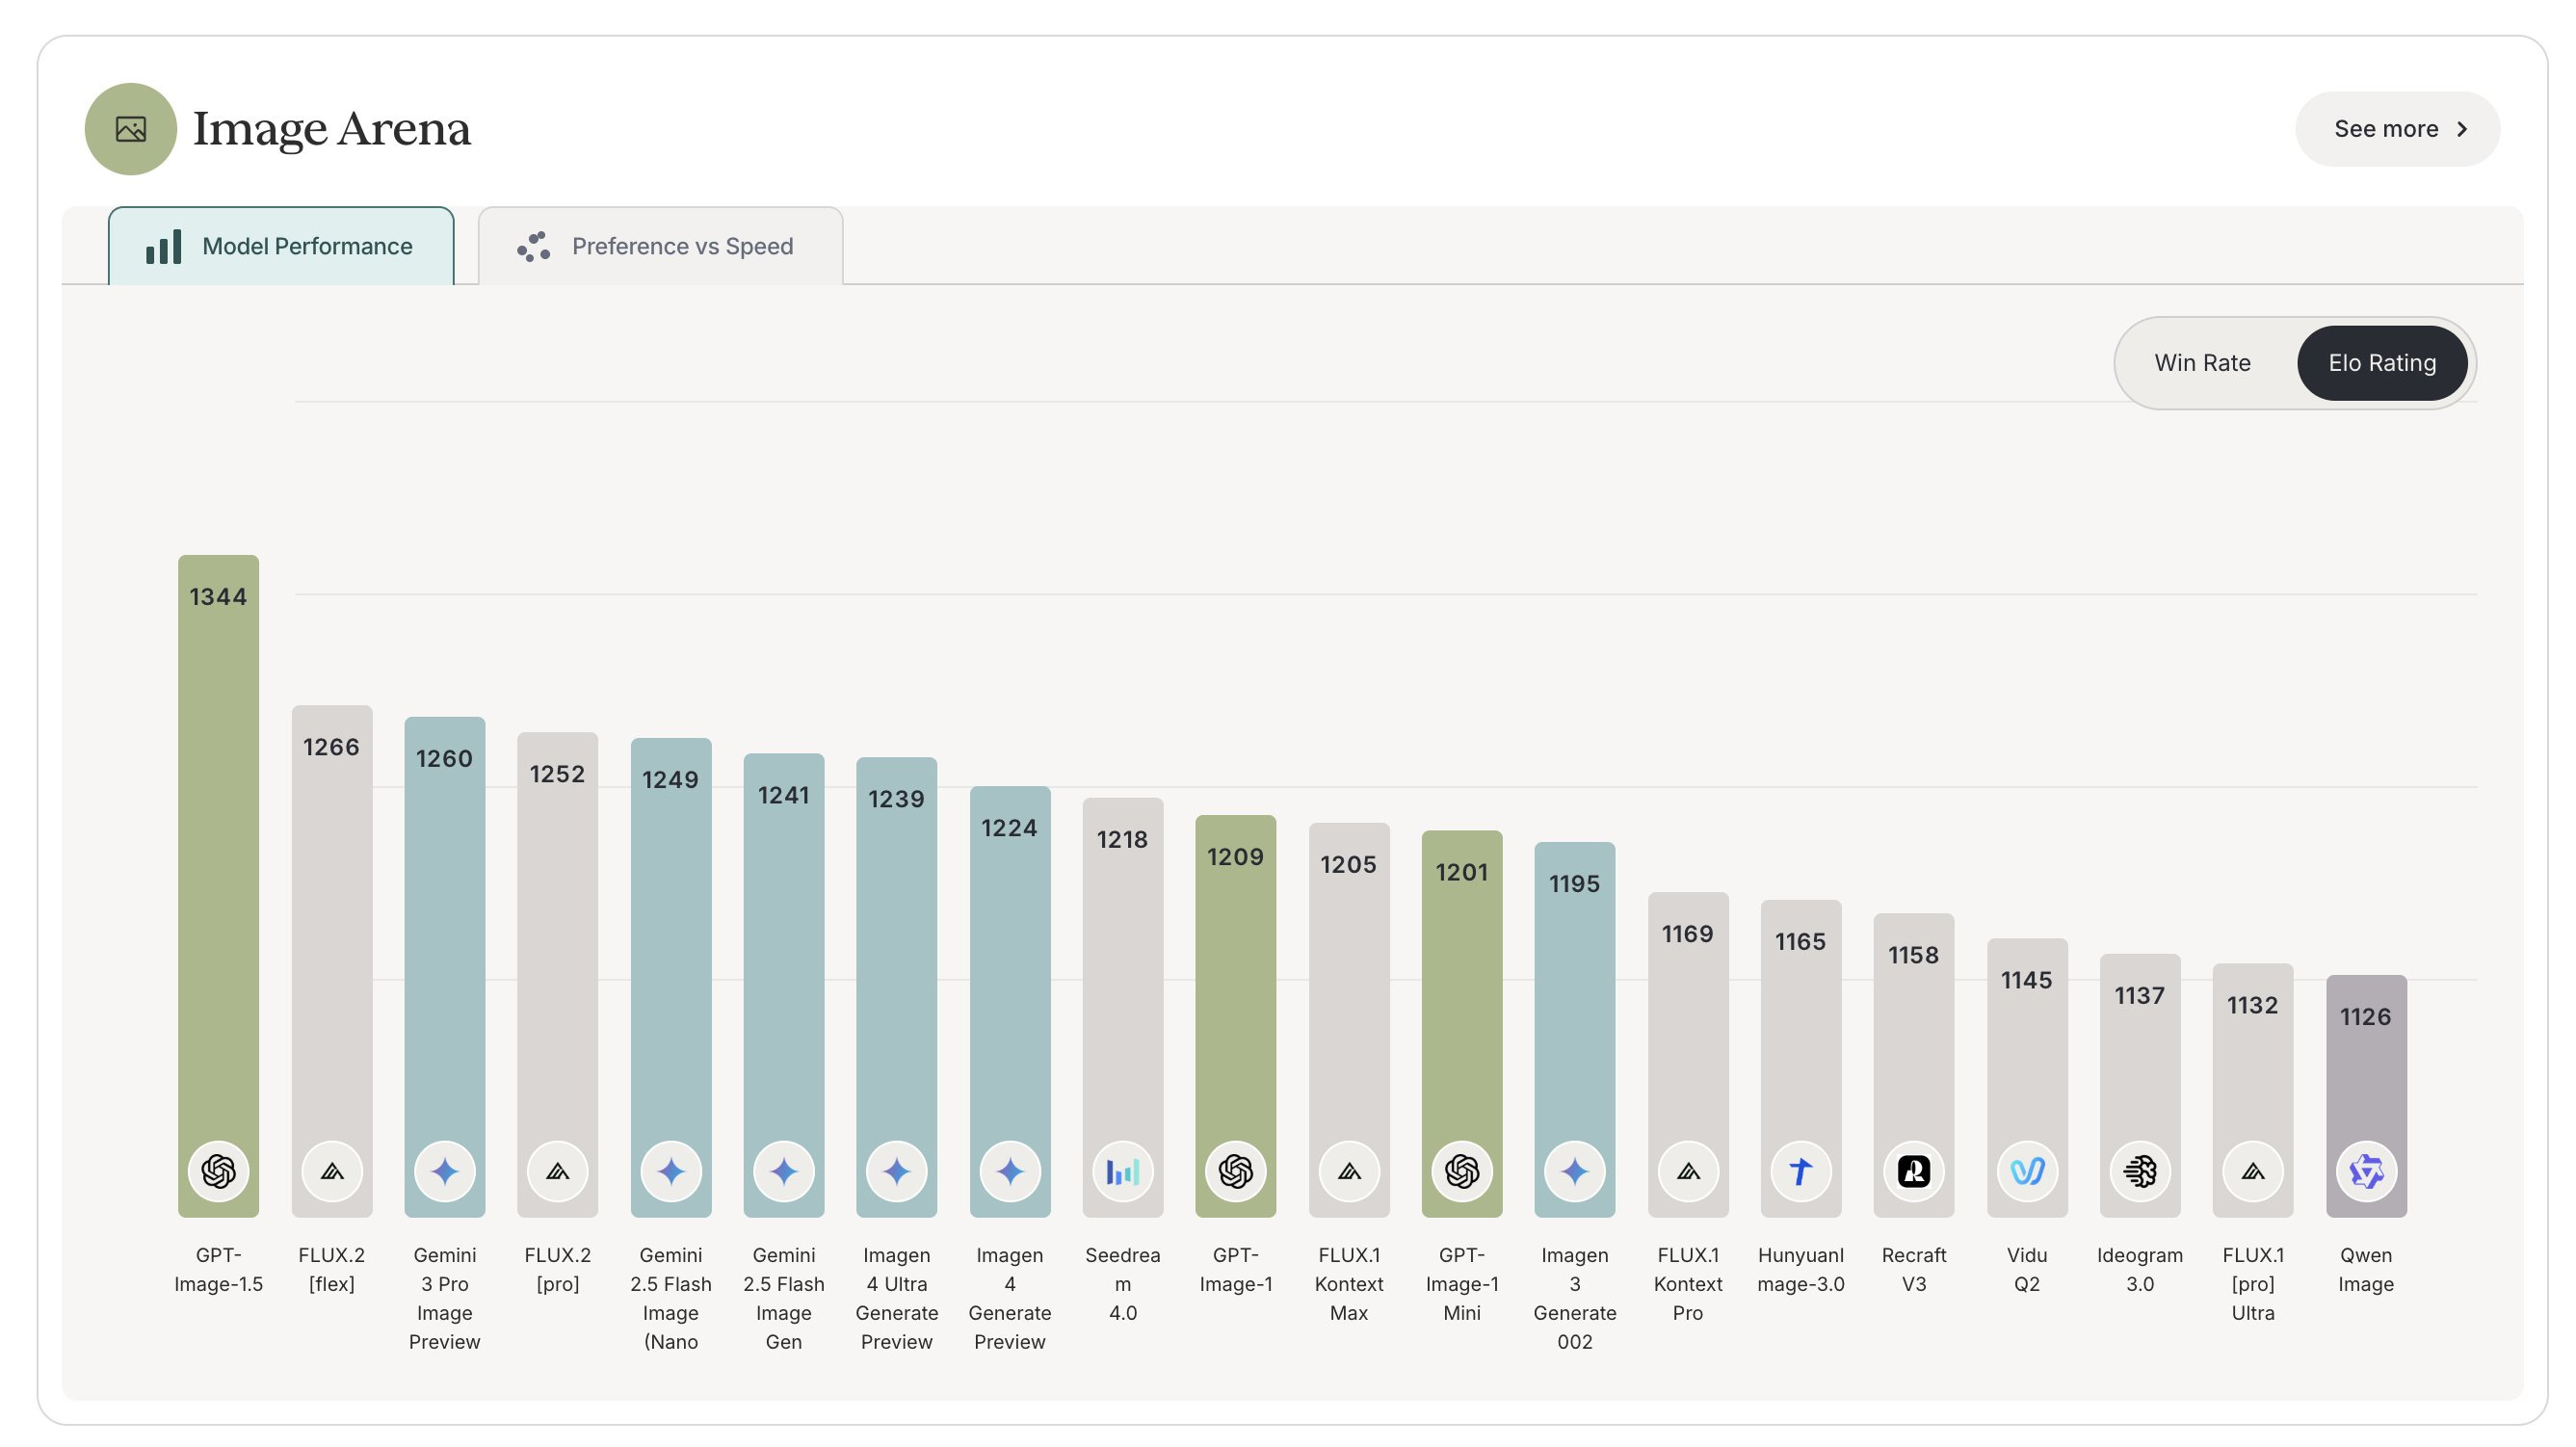2576x1447 pixels.
Task: Click the Qwen Image purple logo icon
Action: pyautogui.click(x=2366, y=1171)
